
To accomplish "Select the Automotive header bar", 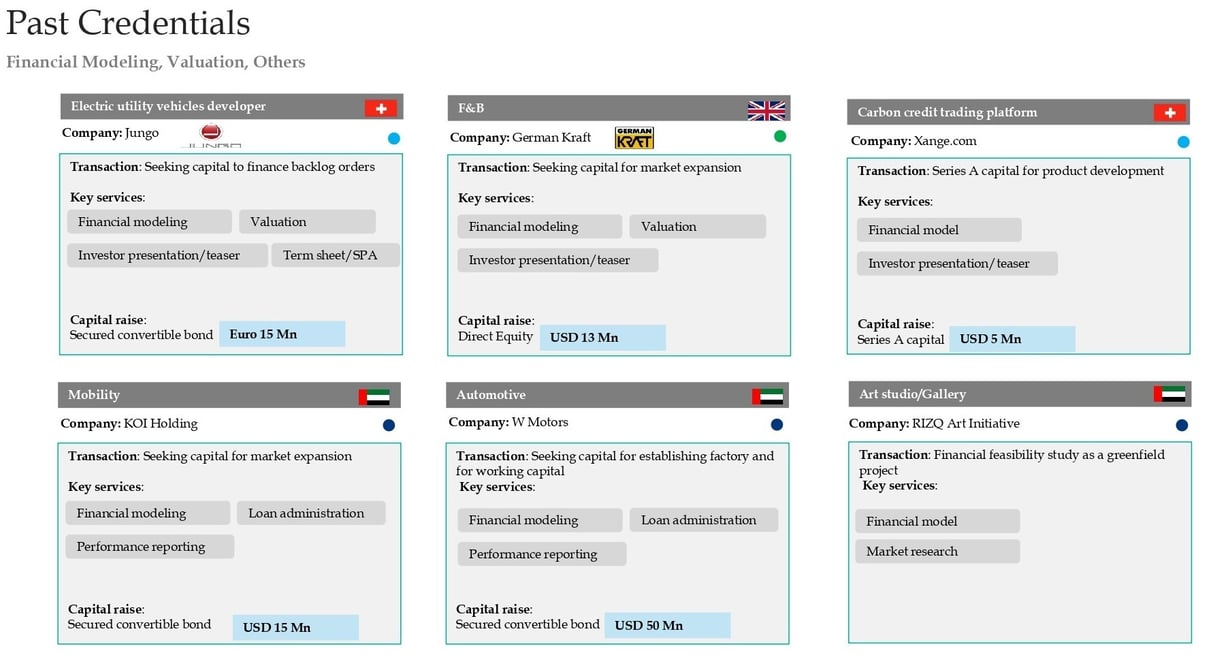I will (x=617, y=395).
